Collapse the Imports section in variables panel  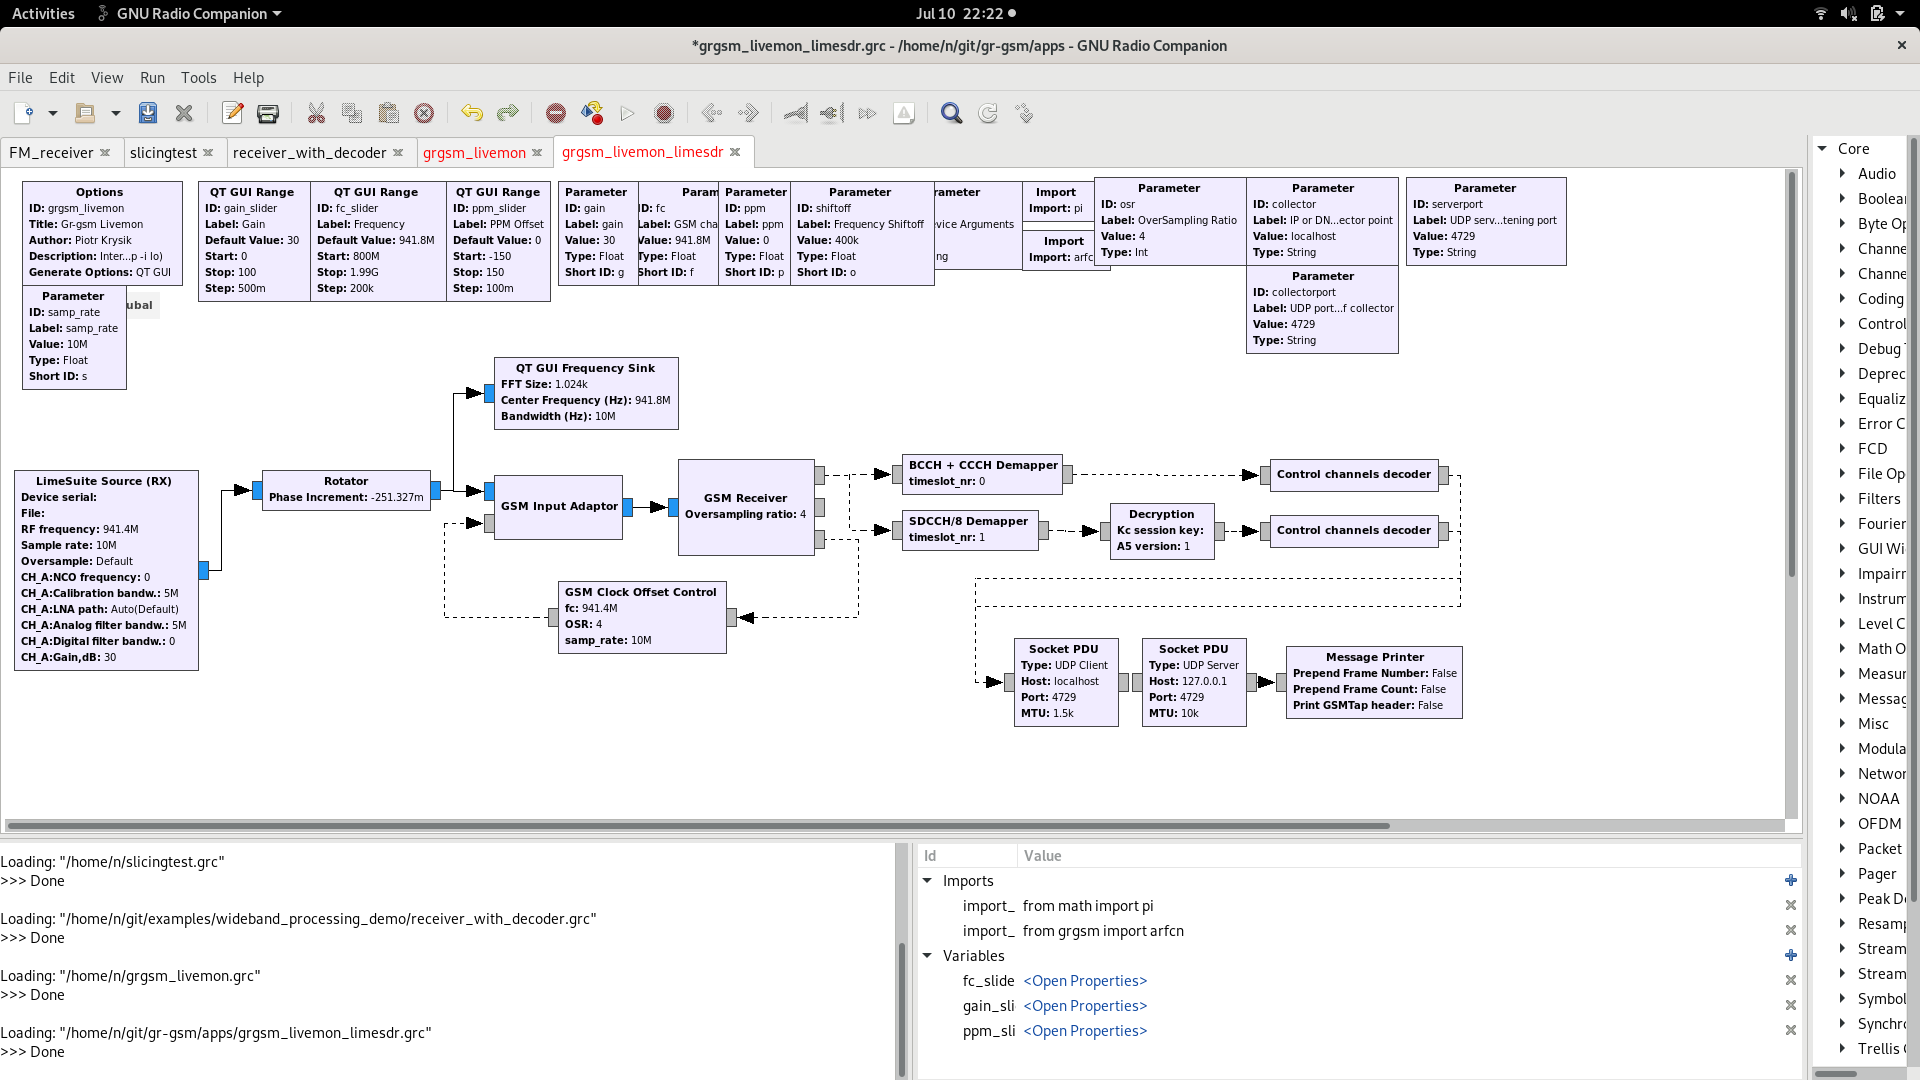[927, 881]
